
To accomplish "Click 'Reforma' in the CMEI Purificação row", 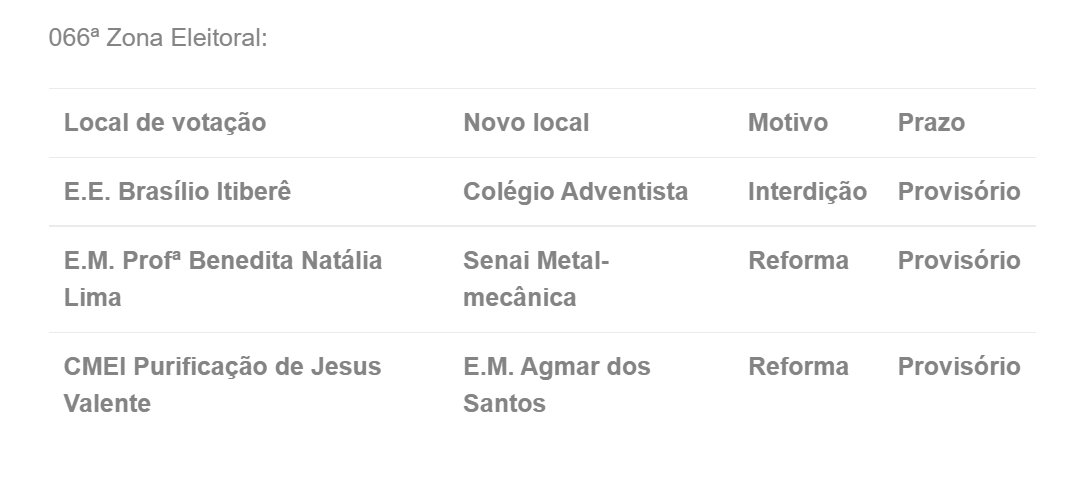I will (x=798, y=366).
